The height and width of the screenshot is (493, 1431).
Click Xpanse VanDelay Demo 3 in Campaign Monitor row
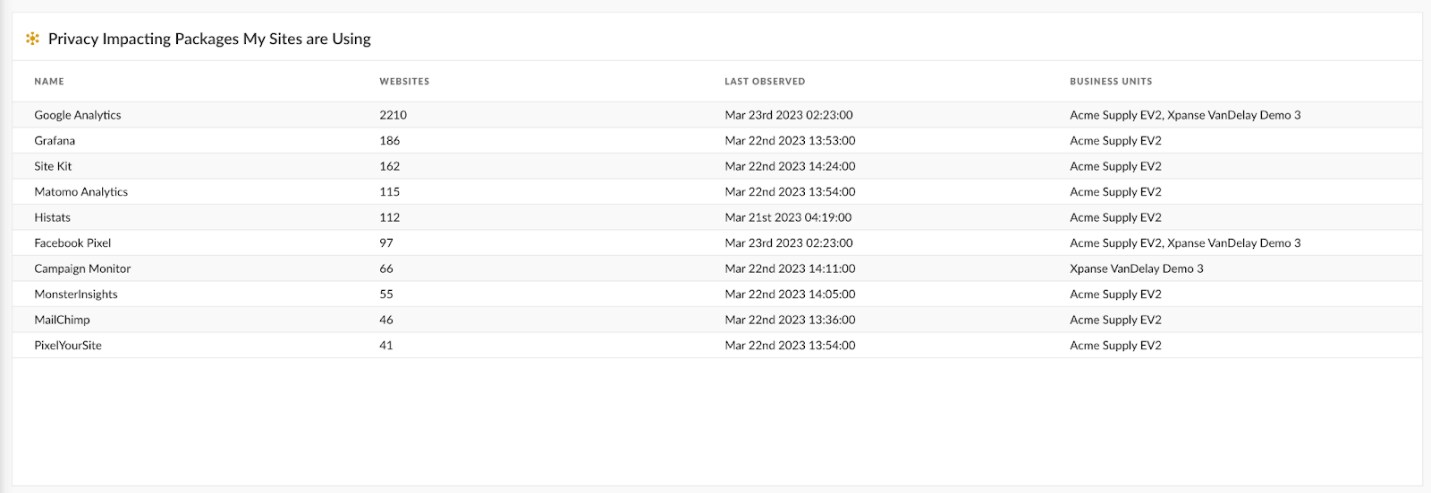[1136, 269]
